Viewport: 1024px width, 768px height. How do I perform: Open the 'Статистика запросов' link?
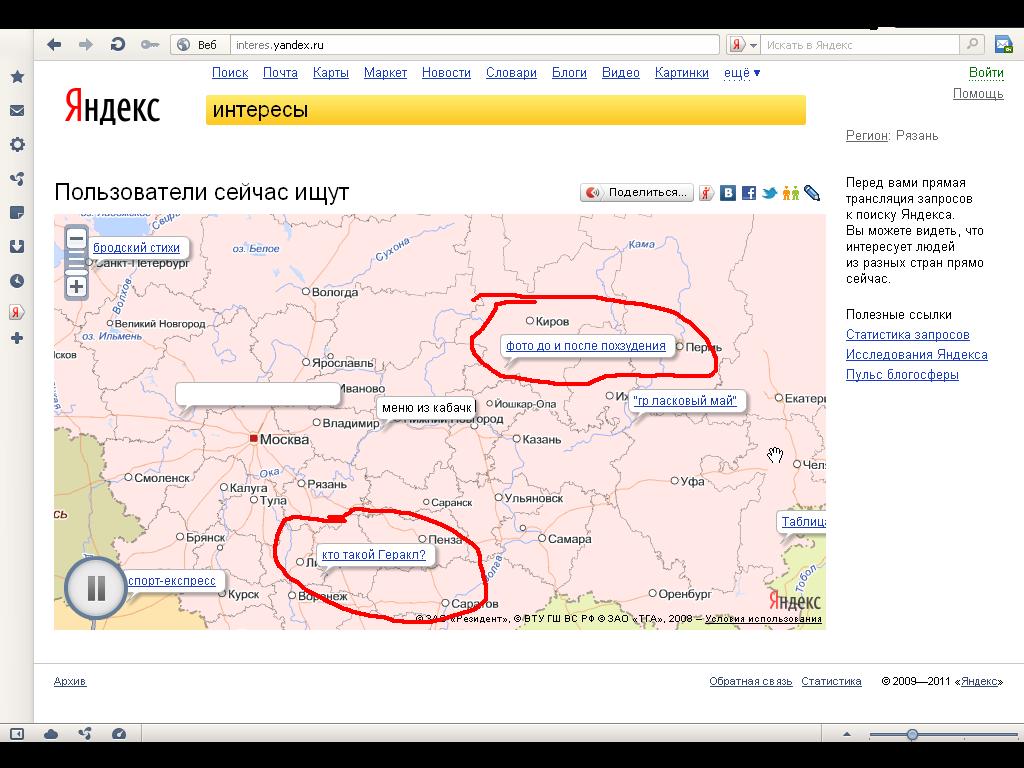(x=907, y=335)
